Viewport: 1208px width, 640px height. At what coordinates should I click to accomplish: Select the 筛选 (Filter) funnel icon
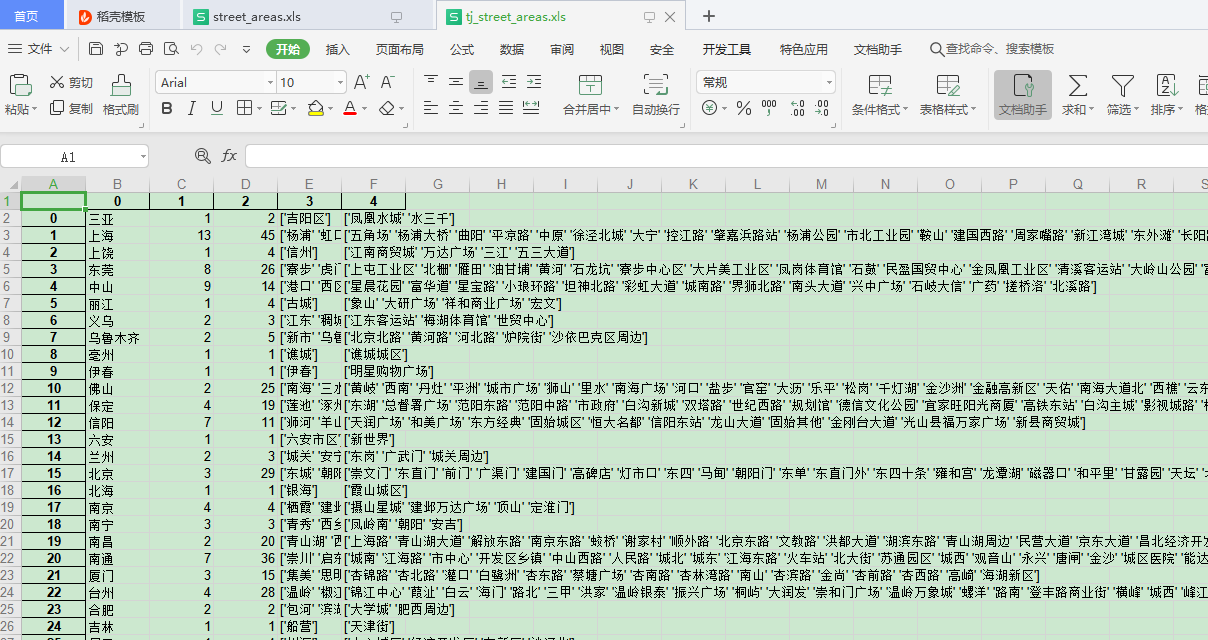[x=1122, y=90]
